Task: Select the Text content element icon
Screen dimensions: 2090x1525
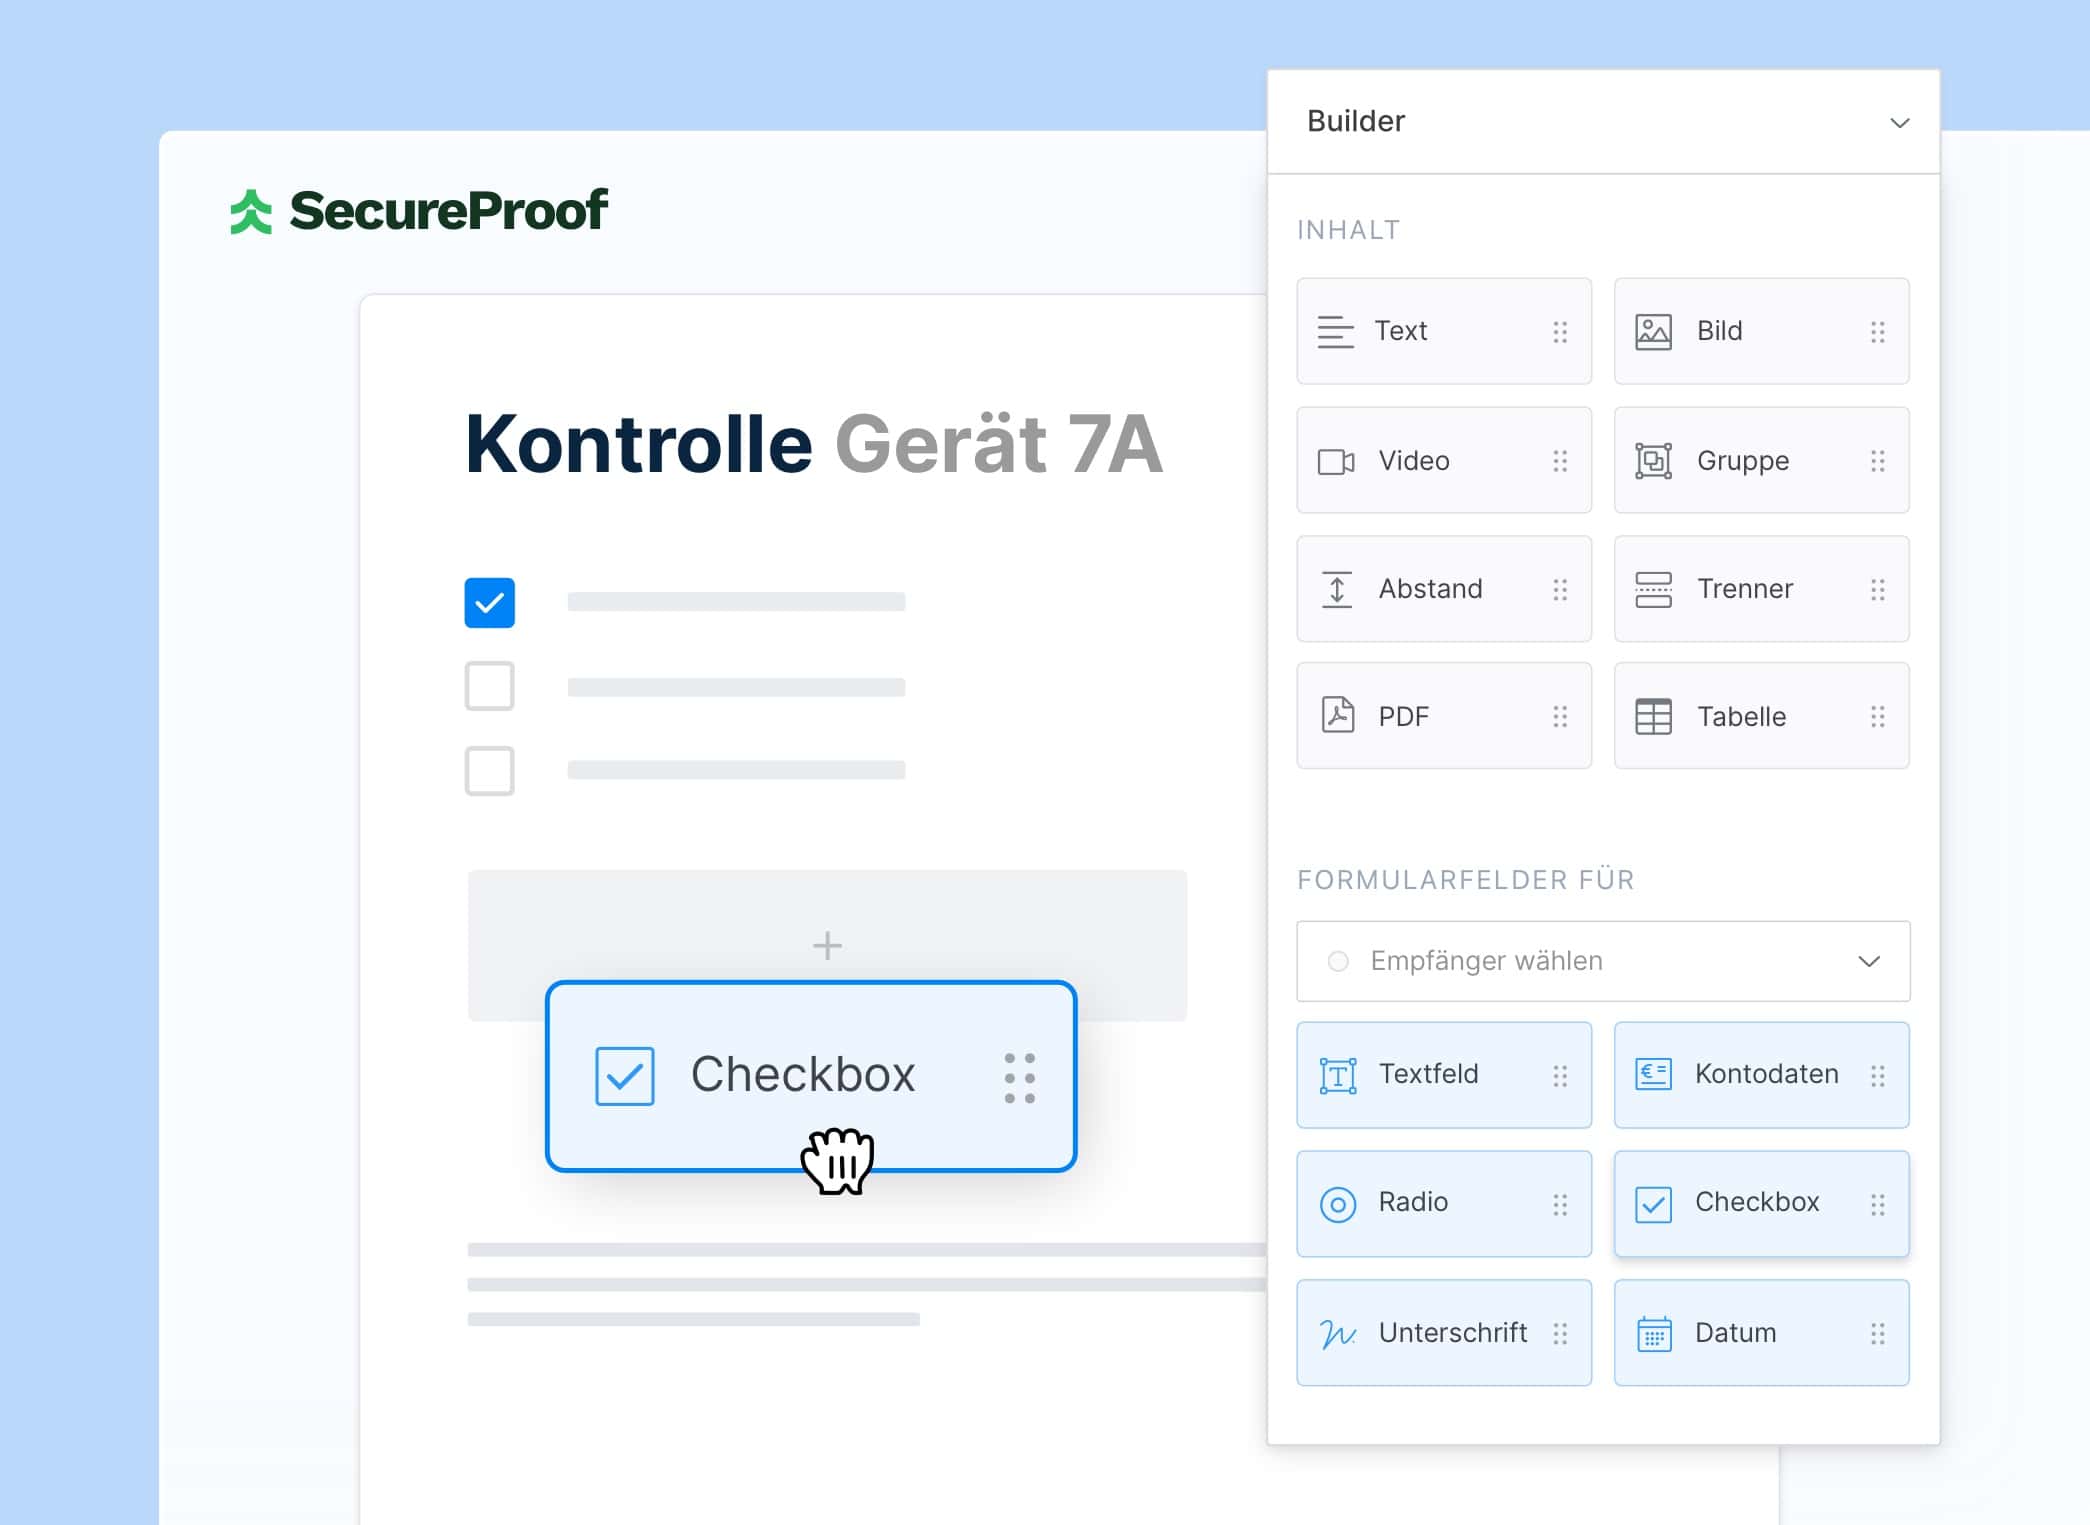Action: pyautogui.click(x=1337, y=331)
